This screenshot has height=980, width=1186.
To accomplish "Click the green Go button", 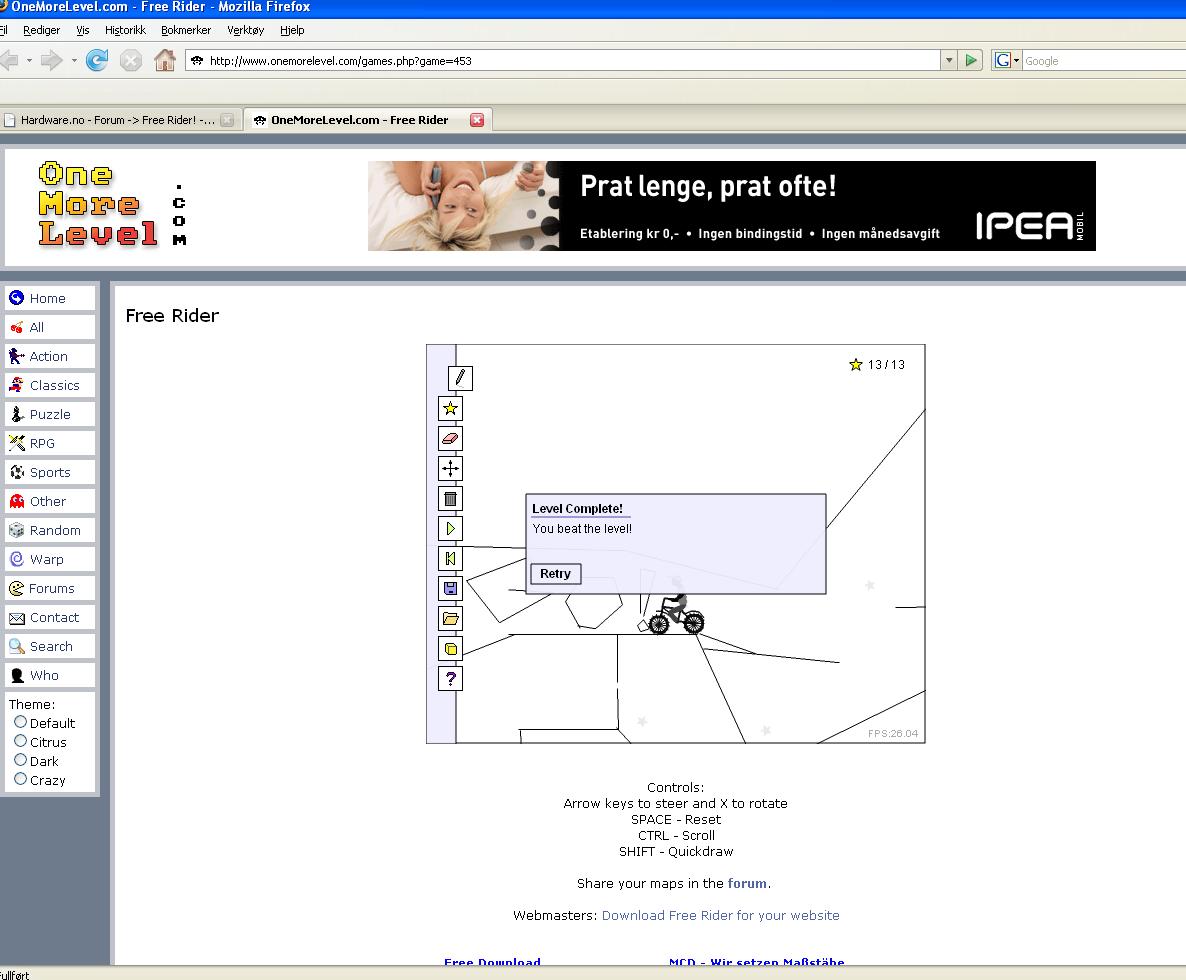I will point(971,60).
